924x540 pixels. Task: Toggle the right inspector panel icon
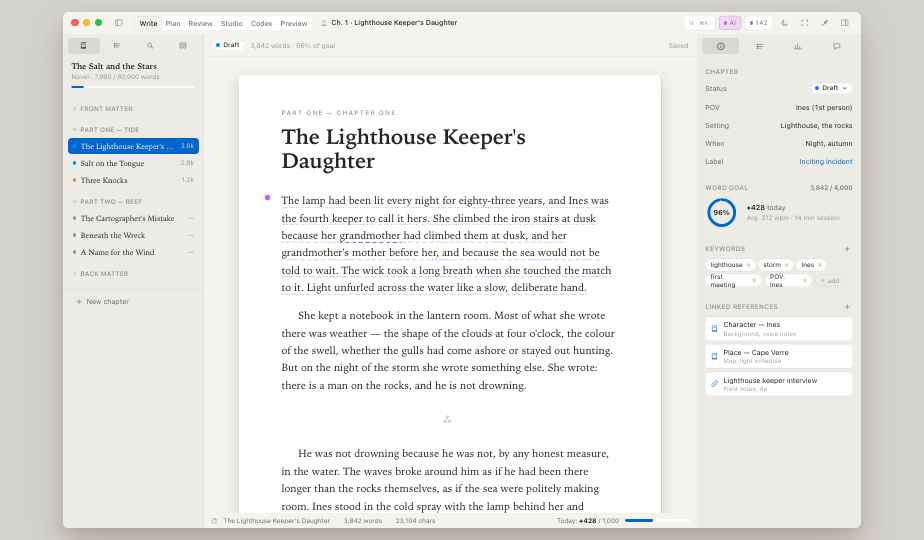point(844,23)
